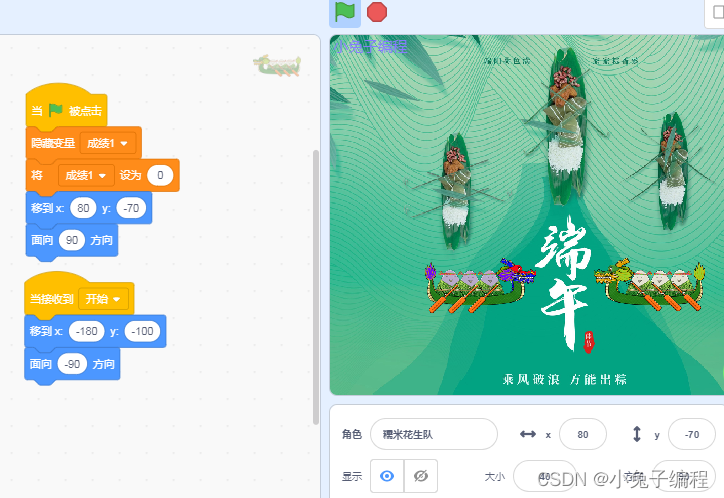Click the x value 80 in go-to block
The width and height of the screenshot is (724, 498).
(x=83, y=208)
